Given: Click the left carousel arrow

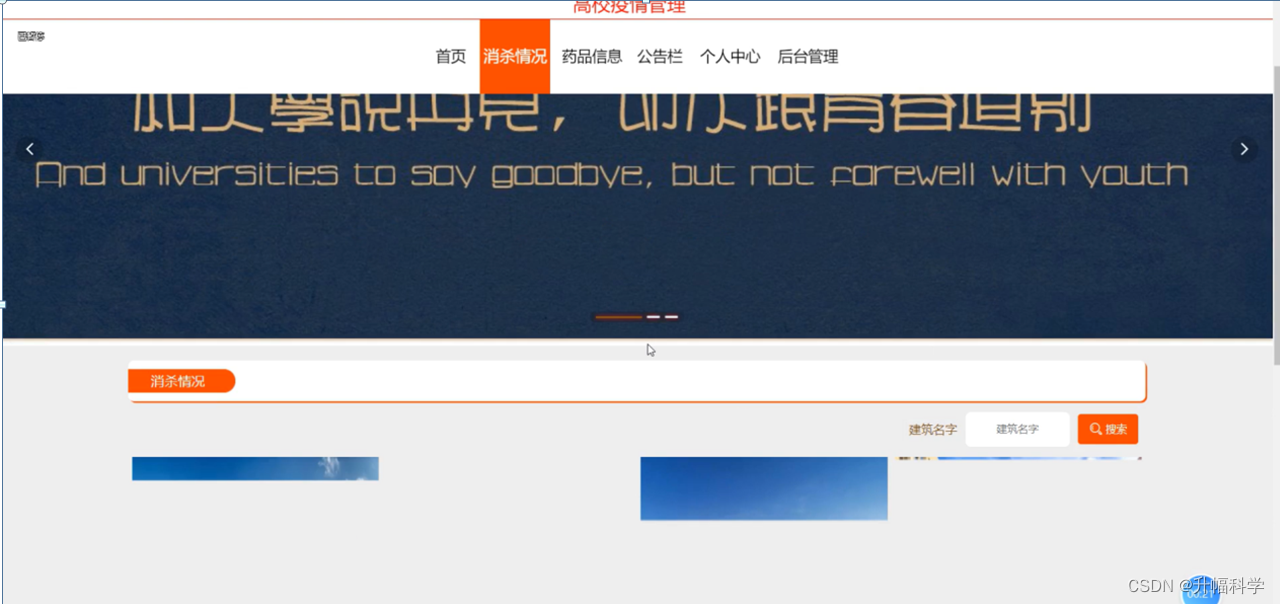Looking at the screenshot, I should pyautogui.click(x=30, y=148).
